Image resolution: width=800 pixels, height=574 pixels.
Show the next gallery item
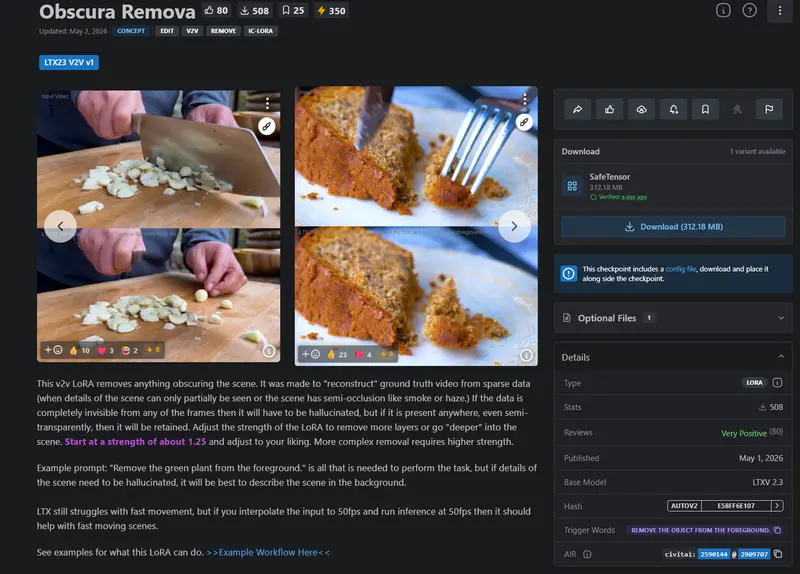coord(514,227)
